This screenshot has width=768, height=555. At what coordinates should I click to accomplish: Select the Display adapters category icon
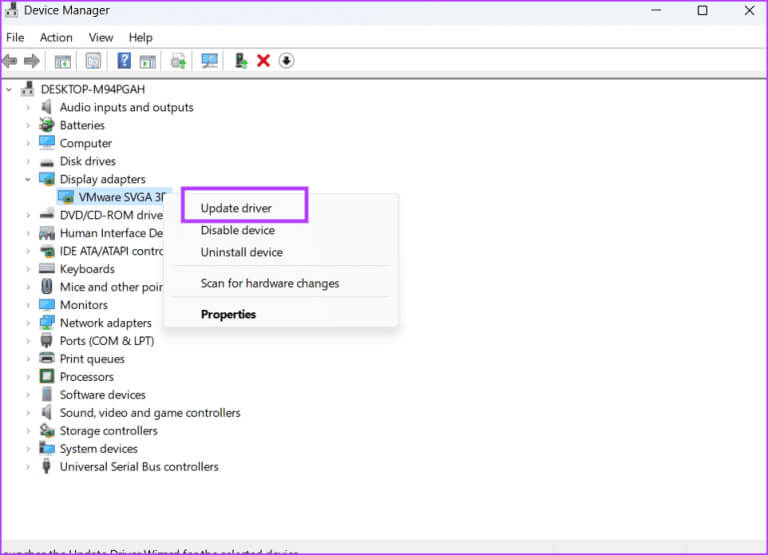coord(47,179)
